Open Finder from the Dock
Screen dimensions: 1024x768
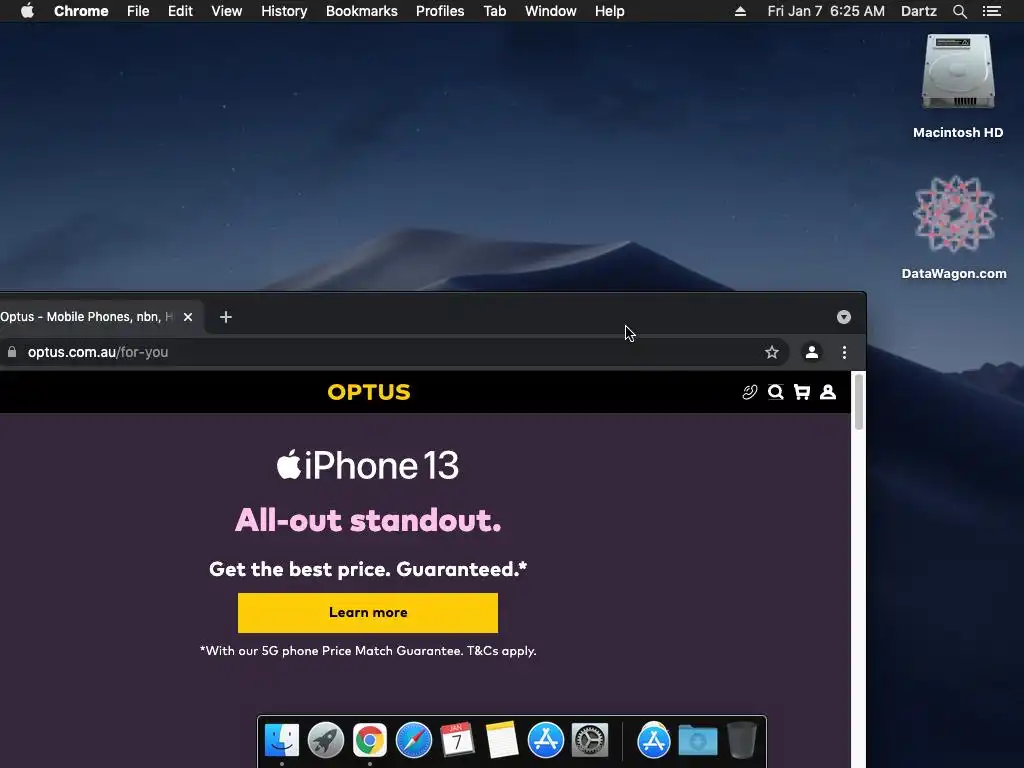(281, 740)
